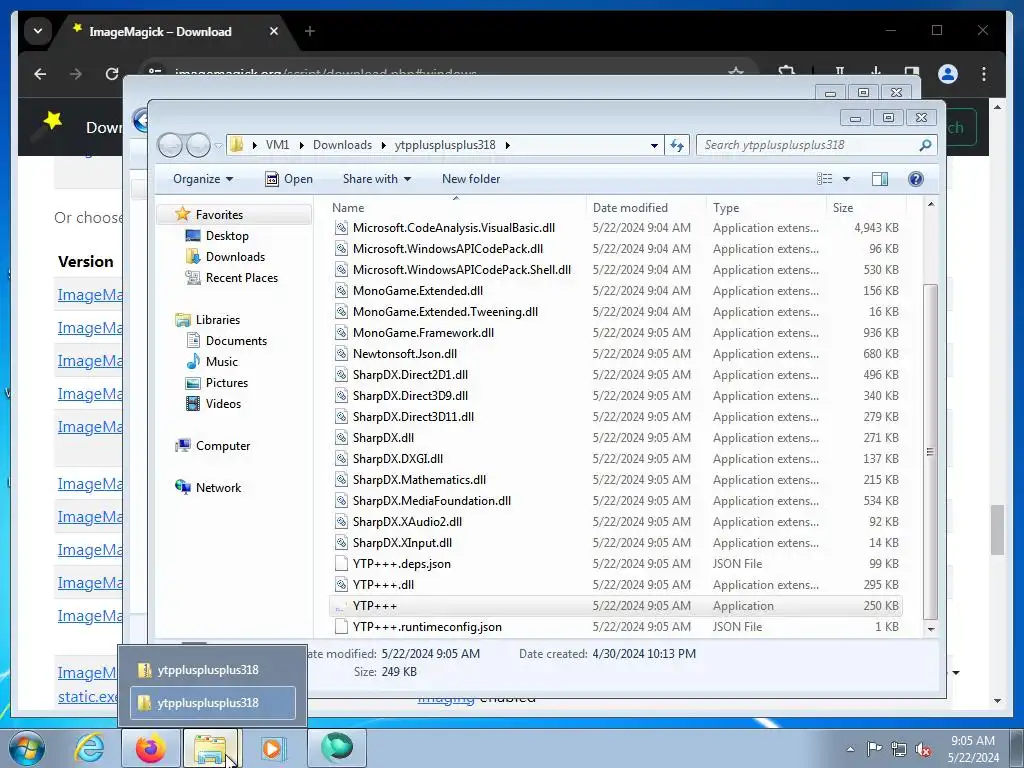Create a New folder
Image resolution: width=1024 pixels, height=768 pixels.
pos(471,179)
